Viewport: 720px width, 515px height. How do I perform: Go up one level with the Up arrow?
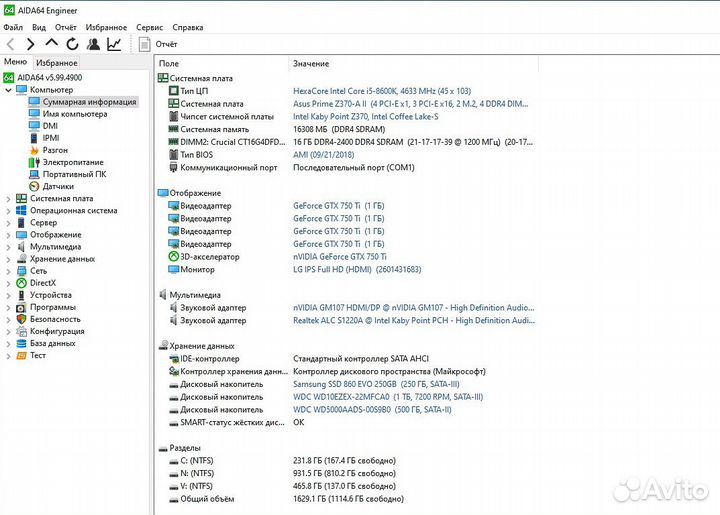tap(51, 43)
